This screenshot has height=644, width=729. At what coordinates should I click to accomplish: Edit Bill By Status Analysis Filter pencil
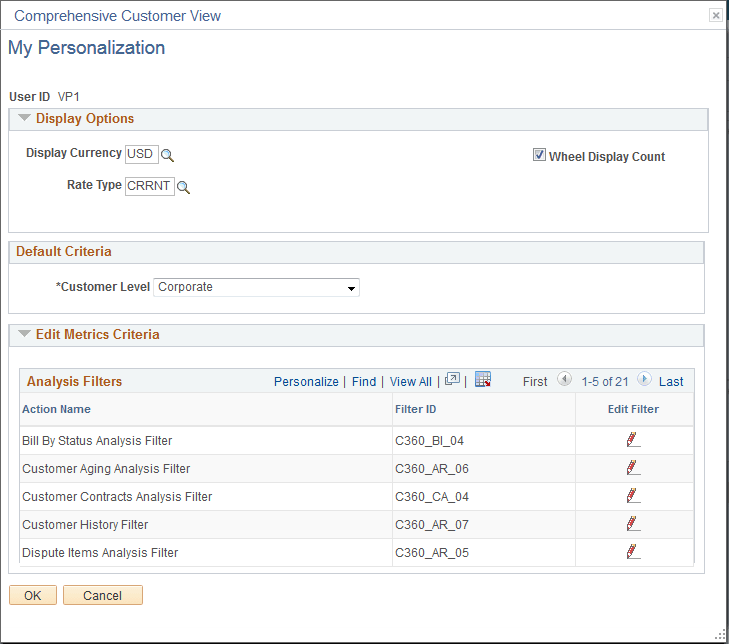tap(633, 440)
